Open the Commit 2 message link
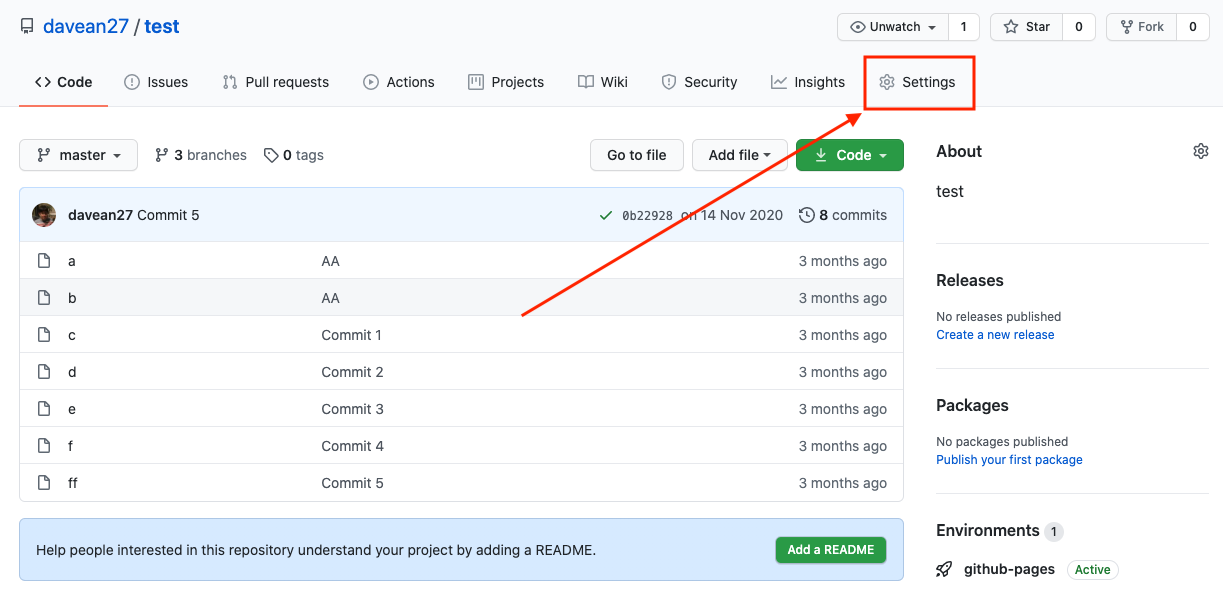This screenshot has height=612, width=1223. coord(353,372)
